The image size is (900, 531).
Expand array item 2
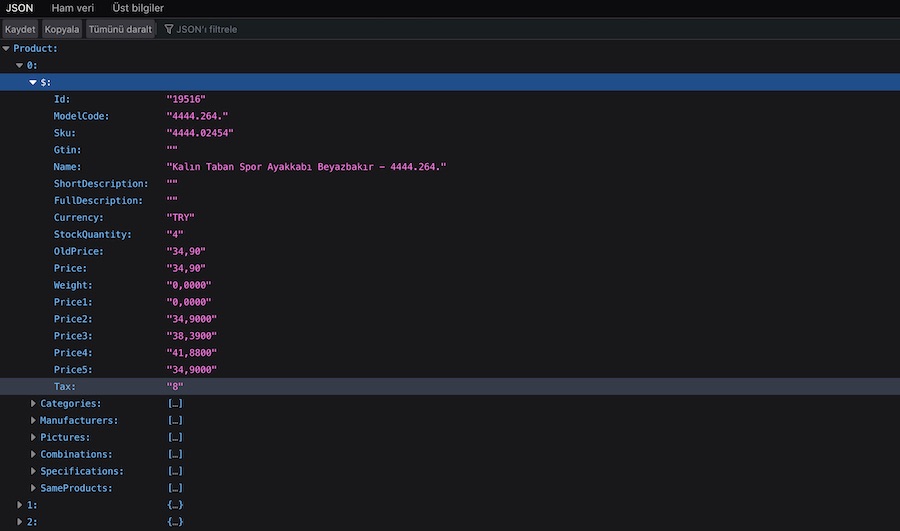point(20,522)
